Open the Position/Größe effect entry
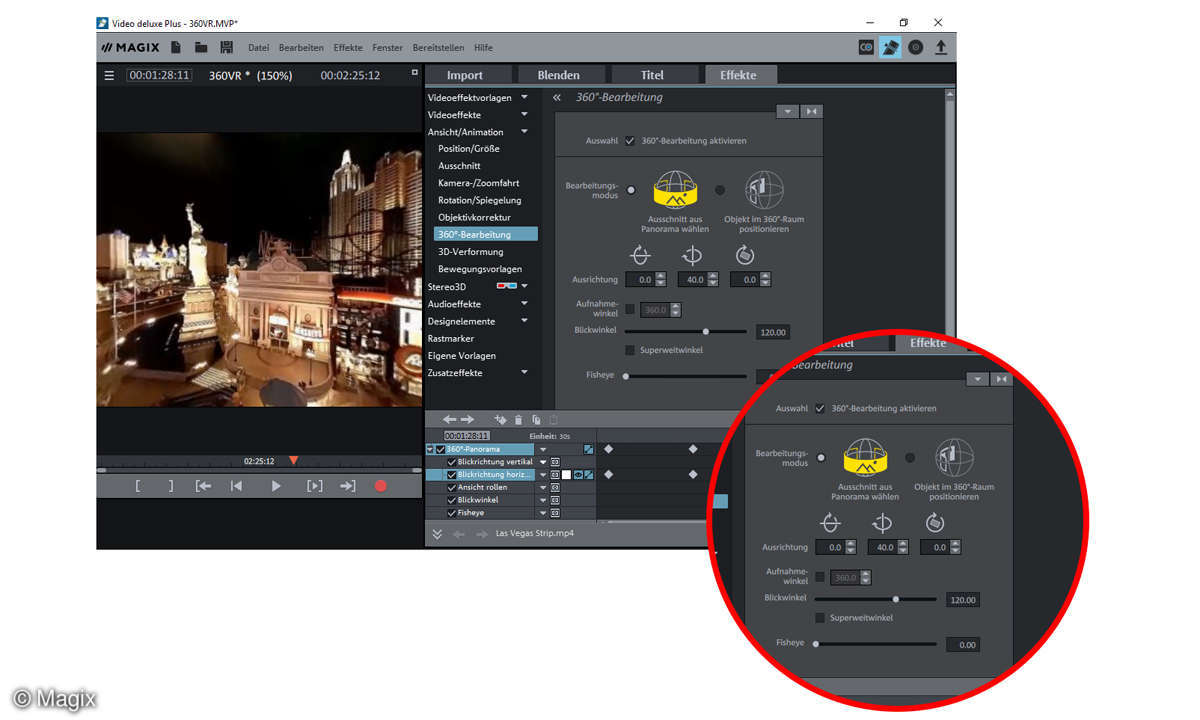This screenshot has height=720, width=1200. [469, 149]
